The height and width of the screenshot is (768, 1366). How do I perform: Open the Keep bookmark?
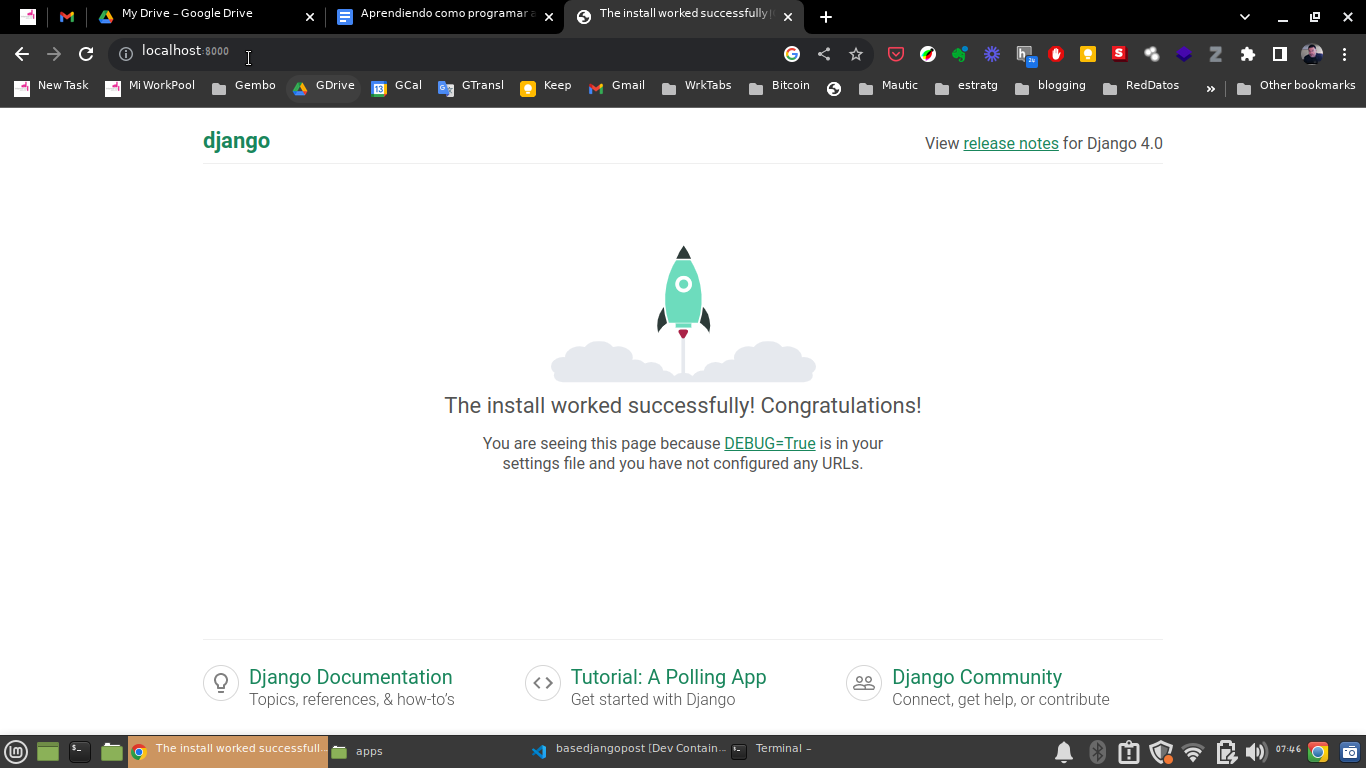point(546,87)
